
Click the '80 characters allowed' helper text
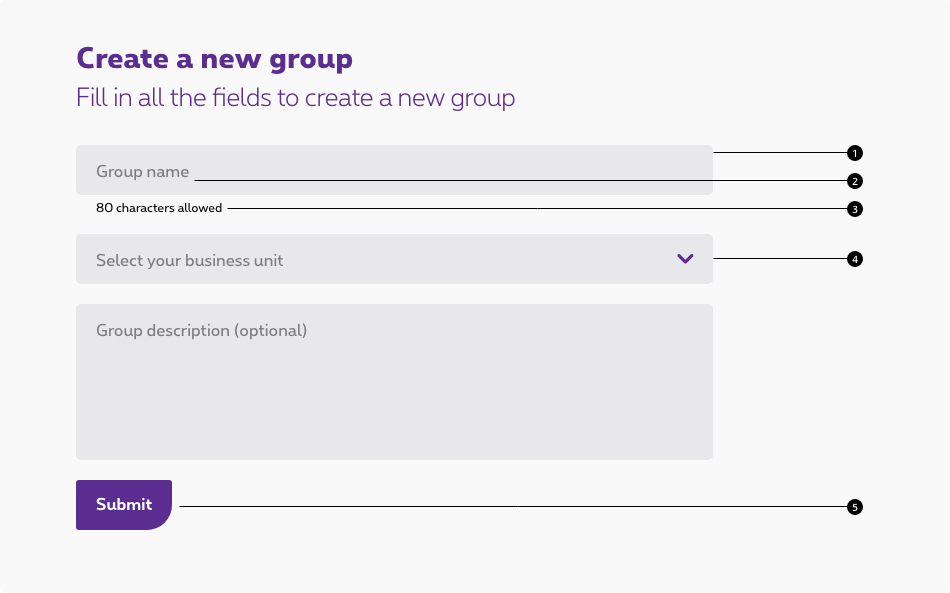(159, 208)
